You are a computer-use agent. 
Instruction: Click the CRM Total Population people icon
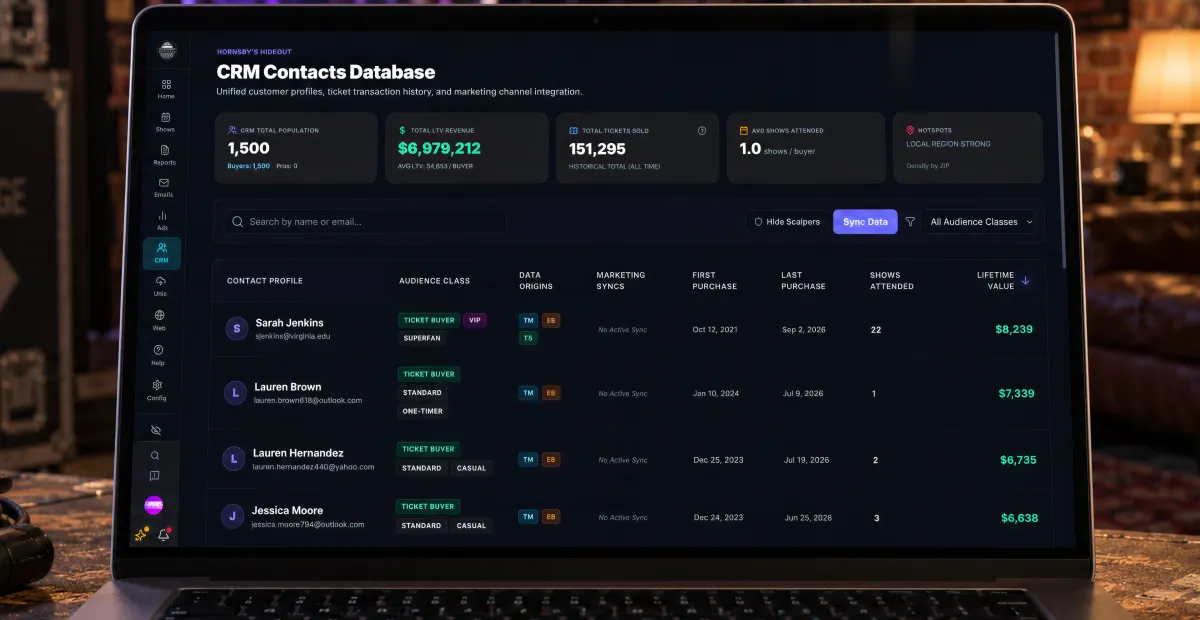pyautogui.click(x=233, y=130)
